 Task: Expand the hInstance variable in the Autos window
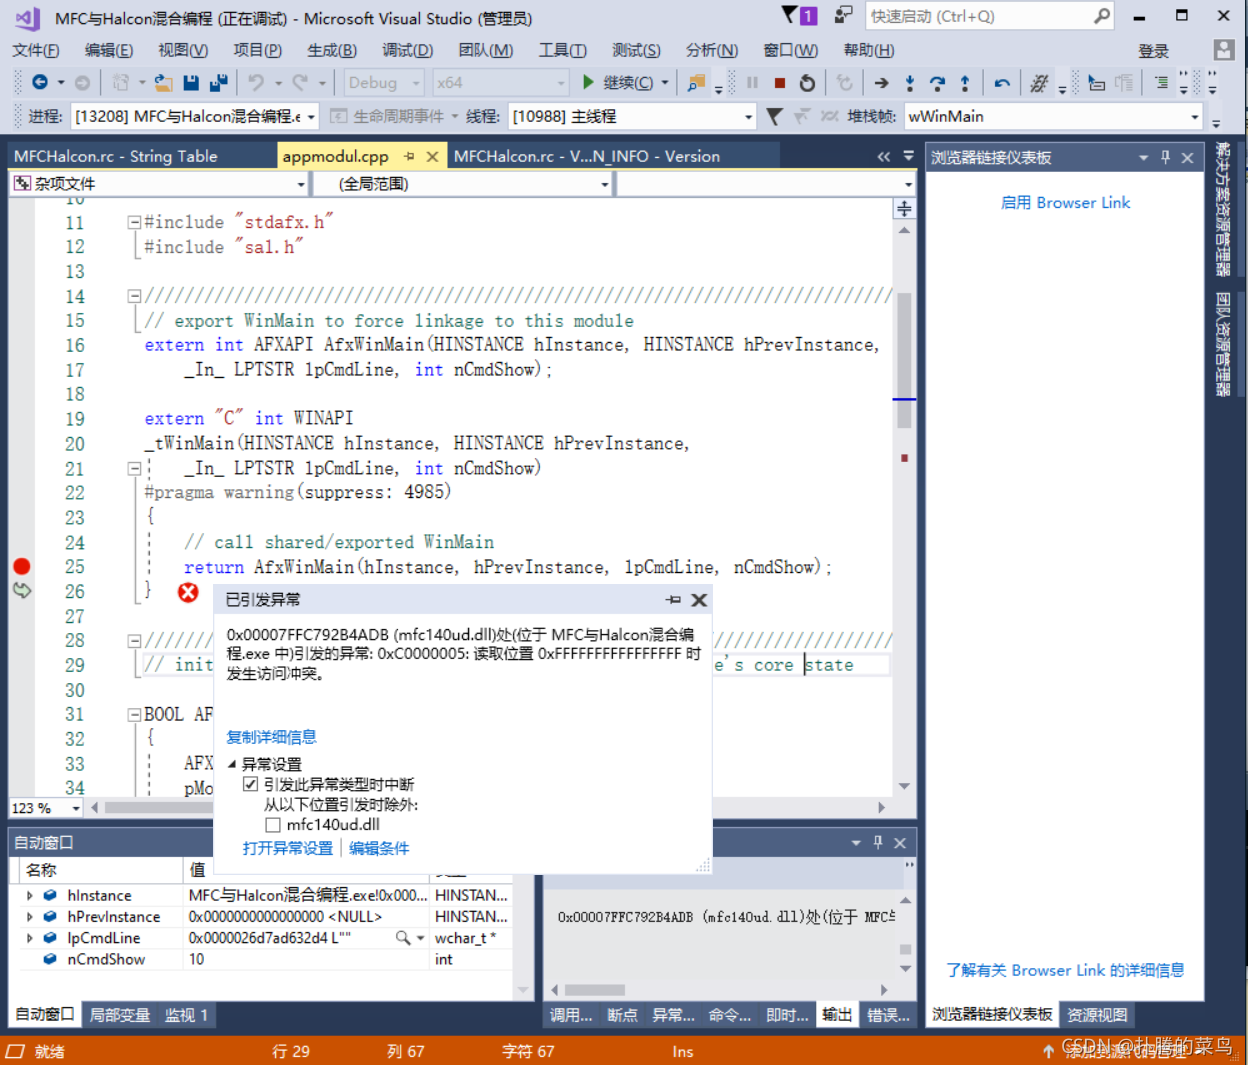(30, 896)
